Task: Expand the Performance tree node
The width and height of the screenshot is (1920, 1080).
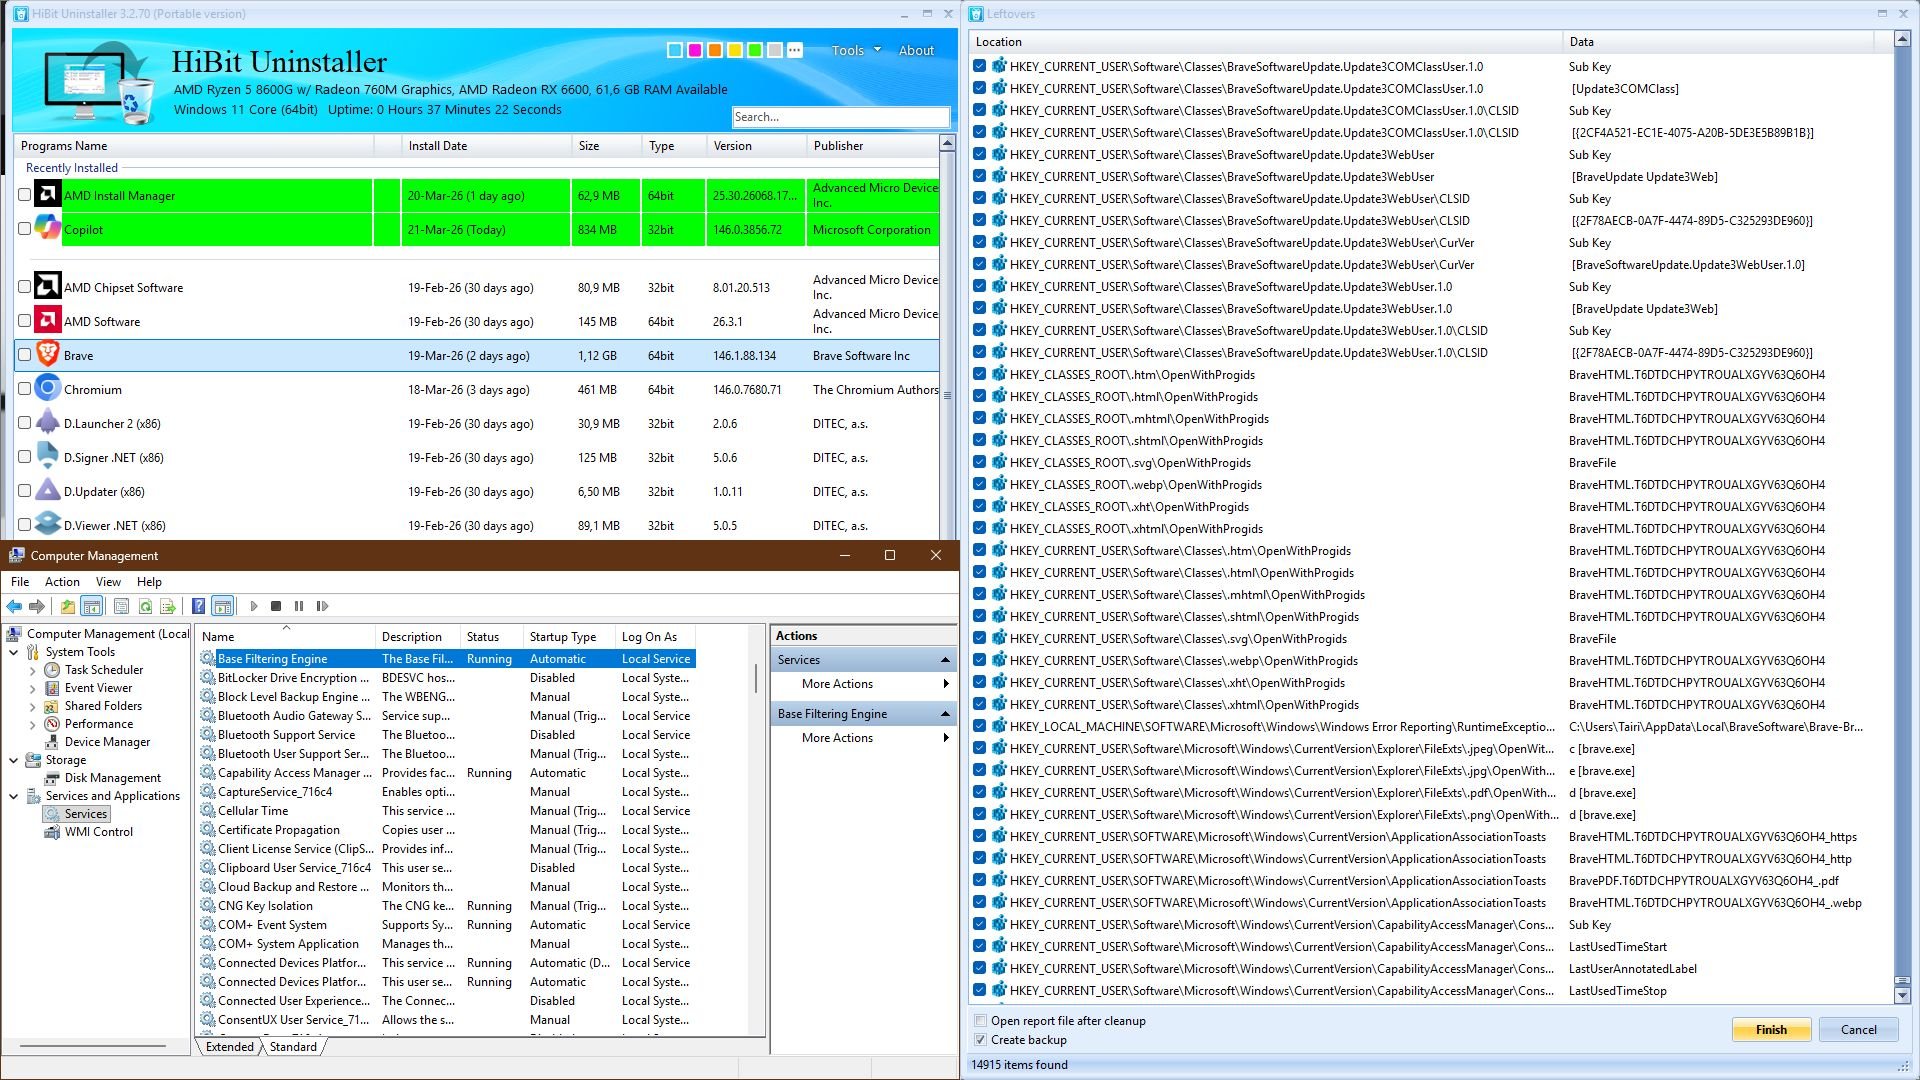Action: point(32,724)
